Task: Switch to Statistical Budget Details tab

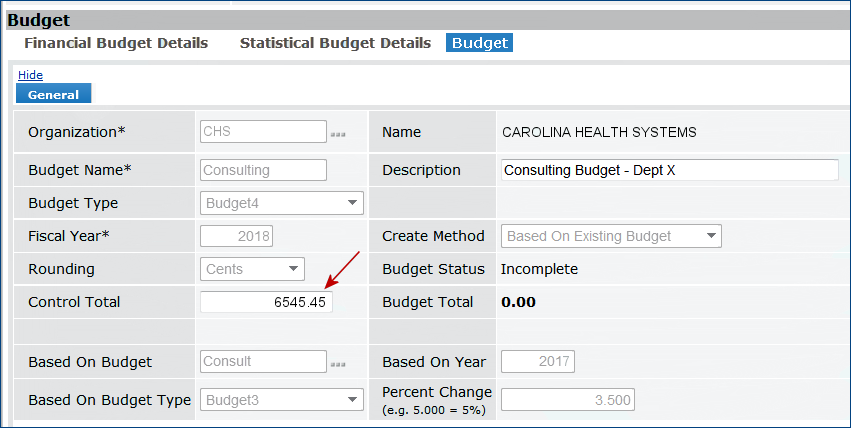Action: pos(335,43)
